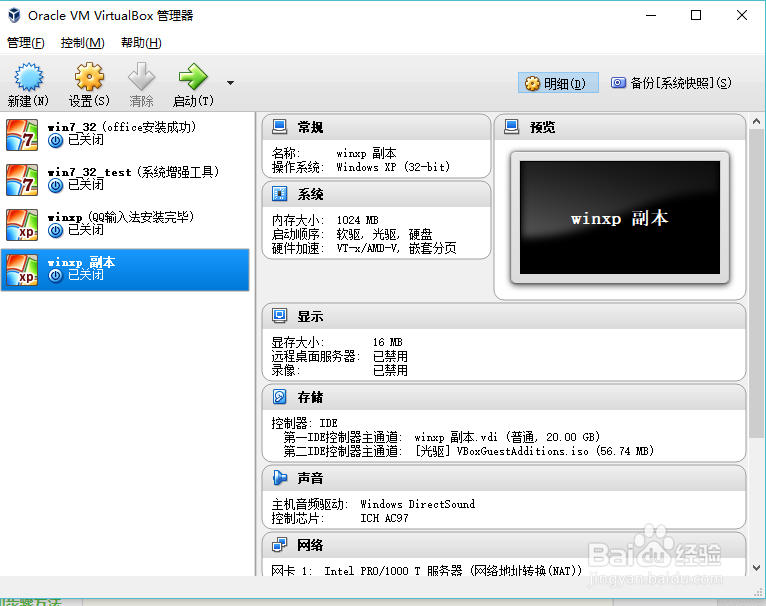Click the power-off state icon under winxp 副本
Screen dimensions: 766x606
click(x=56, y=276)
